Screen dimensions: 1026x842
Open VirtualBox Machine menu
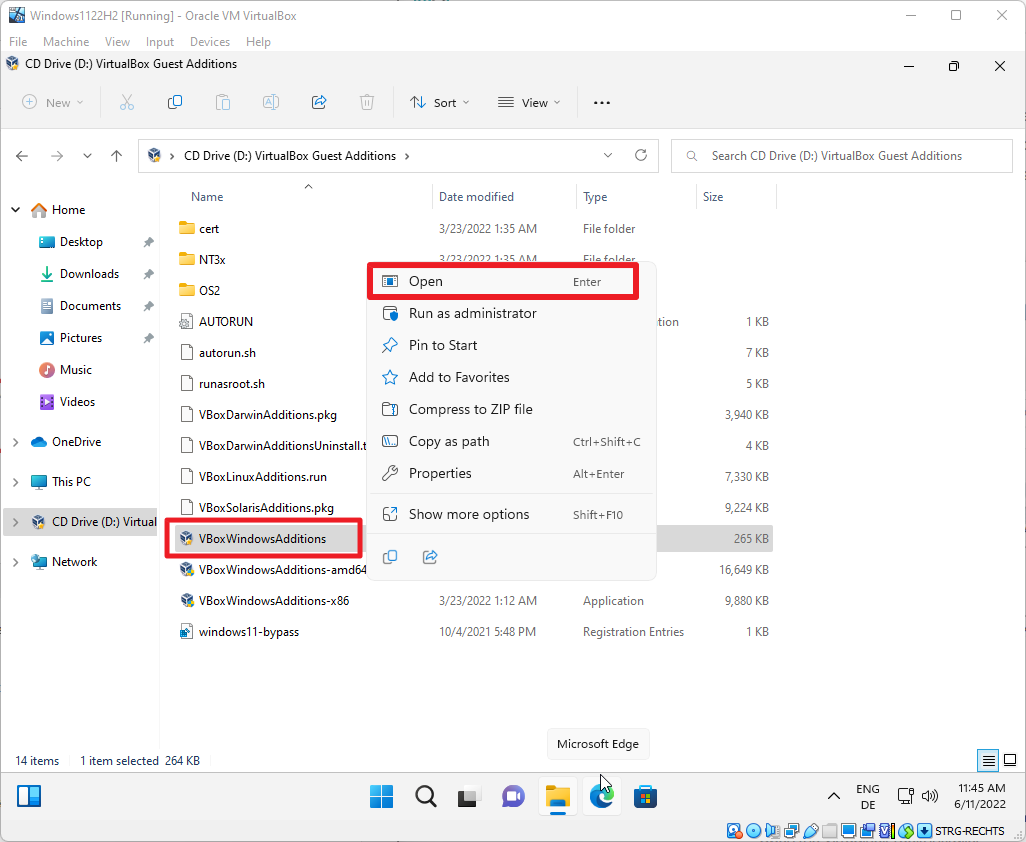tap(66, 42)
